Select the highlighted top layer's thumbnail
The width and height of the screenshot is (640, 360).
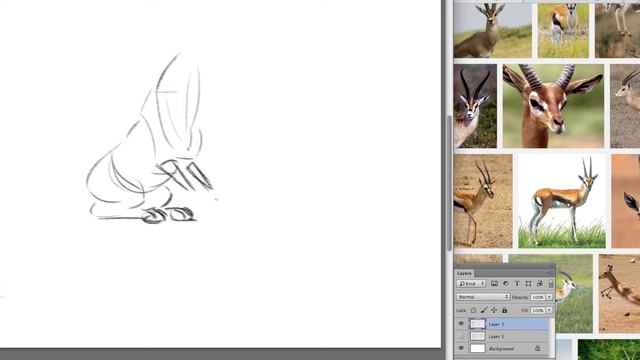pyautogui.click(x=478, y=324)
